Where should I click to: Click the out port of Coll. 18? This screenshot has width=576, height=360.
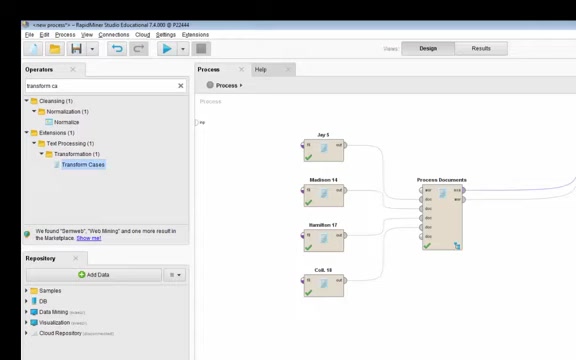tap(345, 280)
